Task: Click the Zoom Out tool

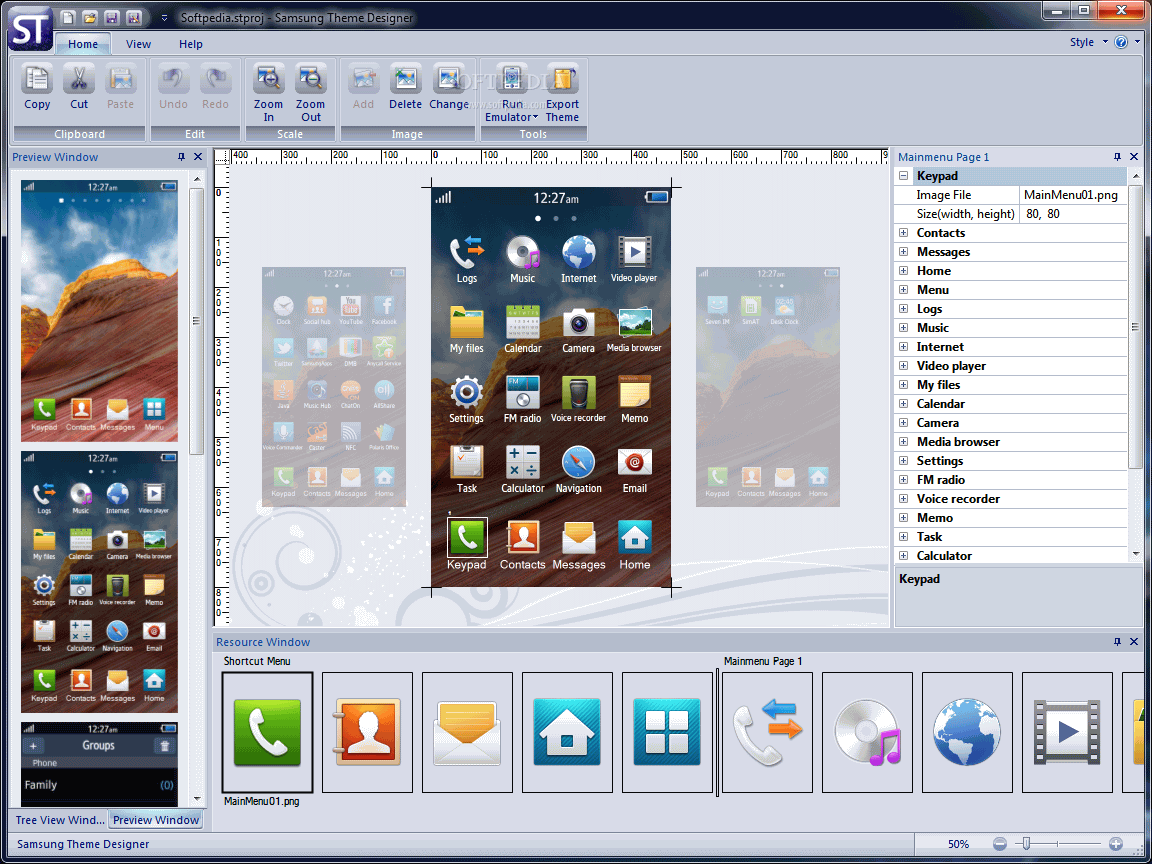Action: tap(311, 93)
